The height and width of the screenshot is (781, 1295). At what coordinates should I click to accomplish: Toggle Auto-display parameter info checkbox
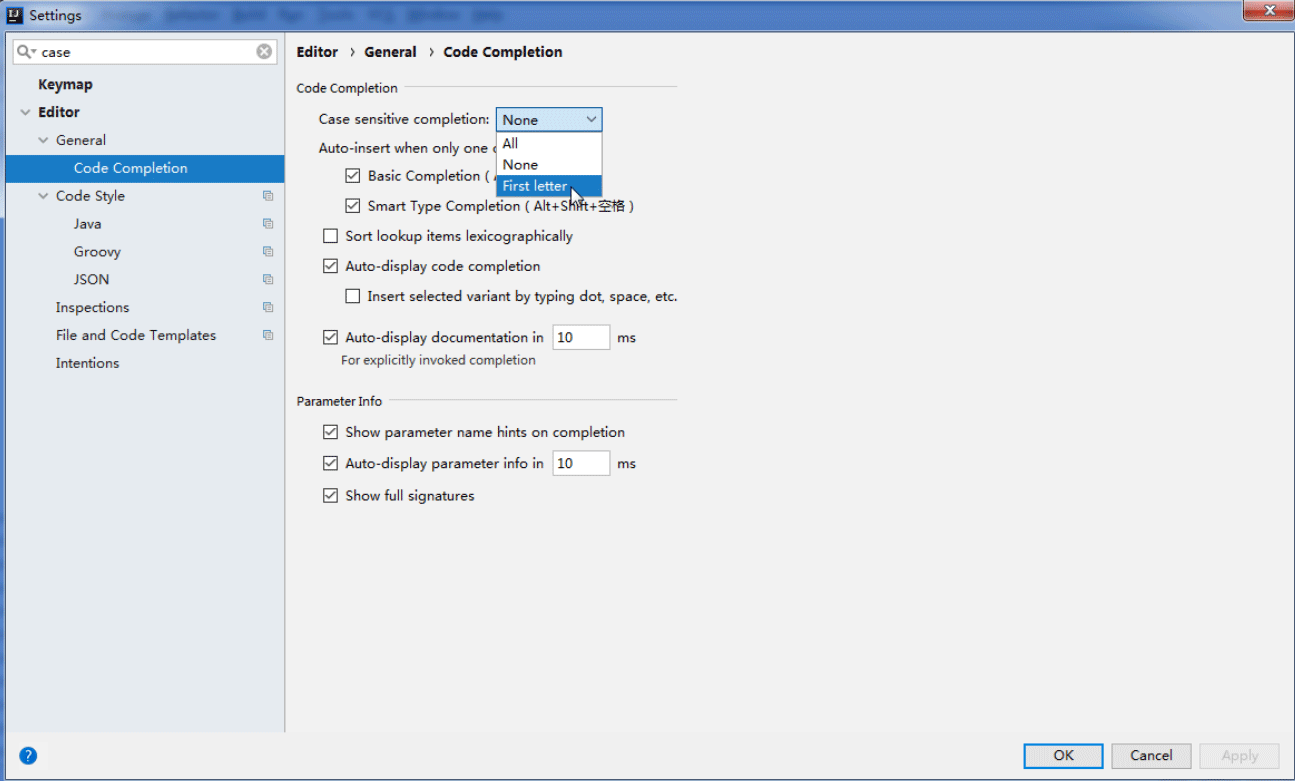[x=330, y=464]
